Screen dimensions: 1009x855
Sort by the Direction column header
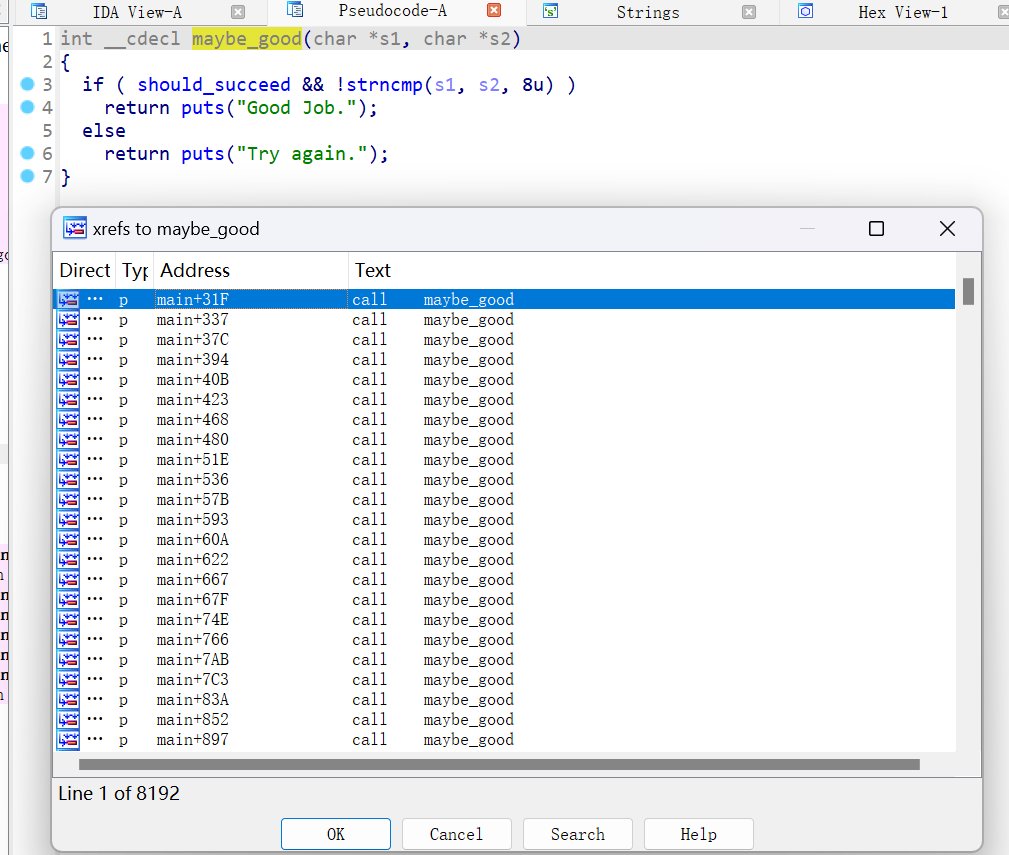[x=84, y=270]
